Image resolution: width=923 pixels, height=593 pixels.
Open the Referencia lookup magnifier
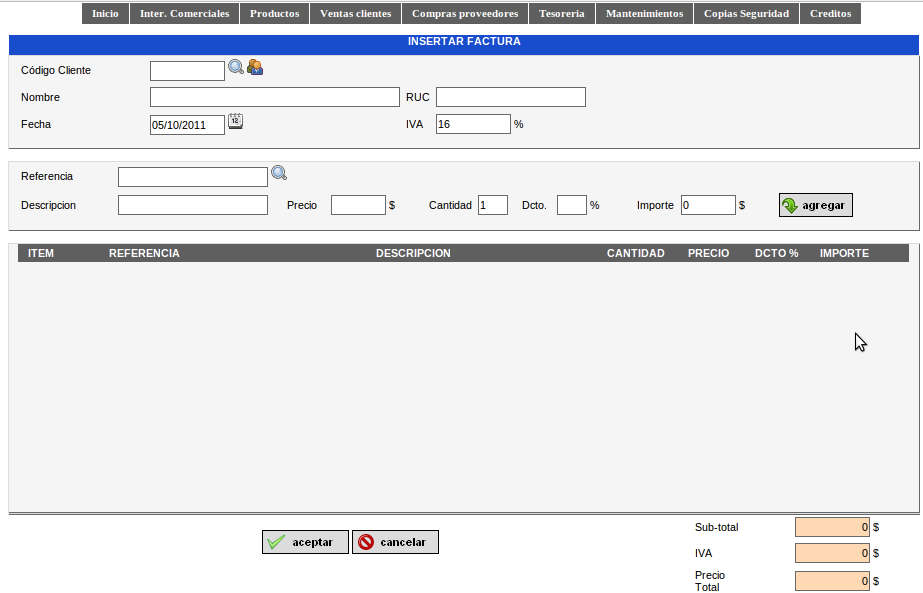pyautogui.click(x=279, y=173)
